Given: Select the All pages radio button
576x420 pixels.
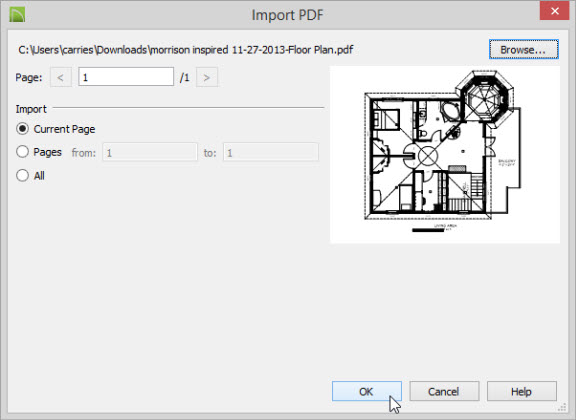Looking at the screenshot, I should [x=22, y=175].
